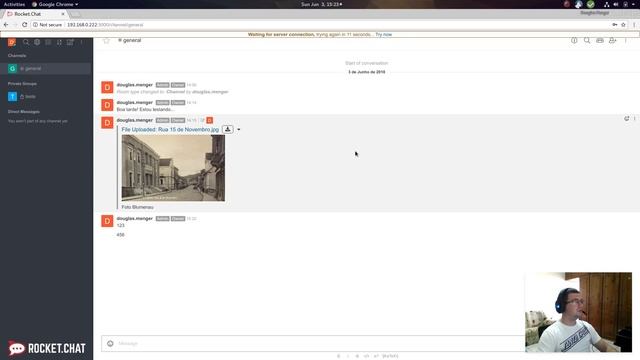Collapse the uploaded image preview arrow
640x360 pixels.
coord(239,130)
